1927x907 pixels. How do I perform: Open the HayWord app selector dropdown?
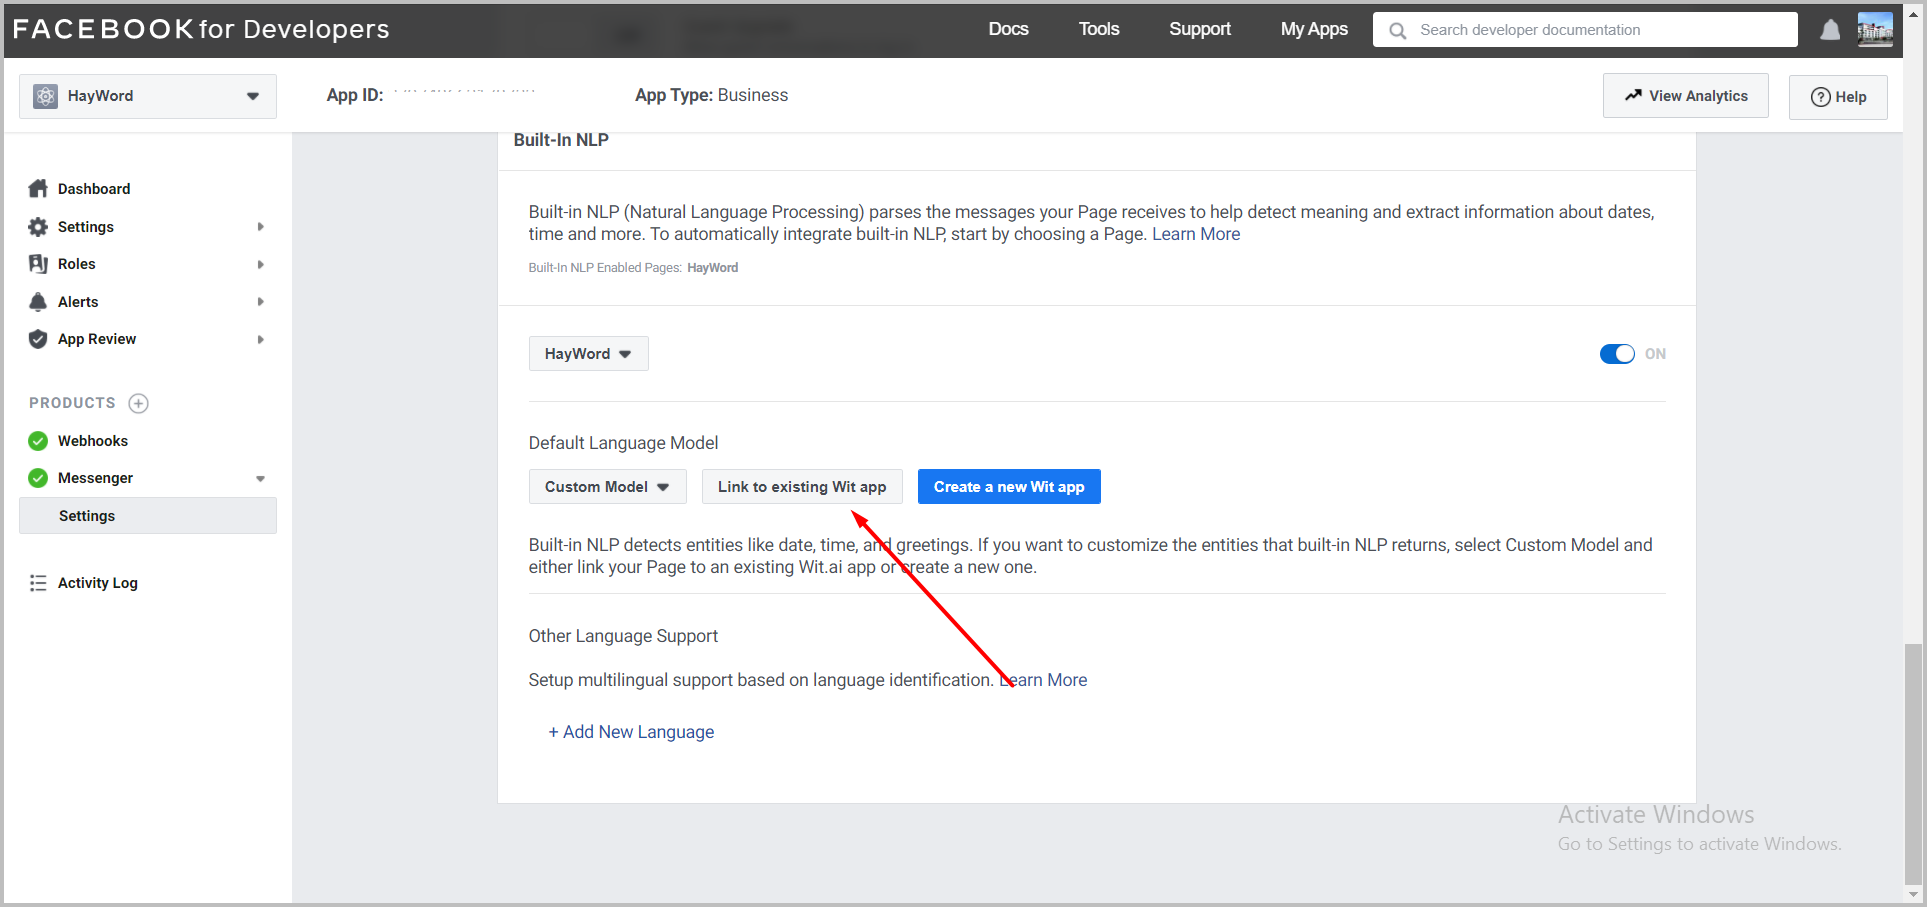click(148, 96)
